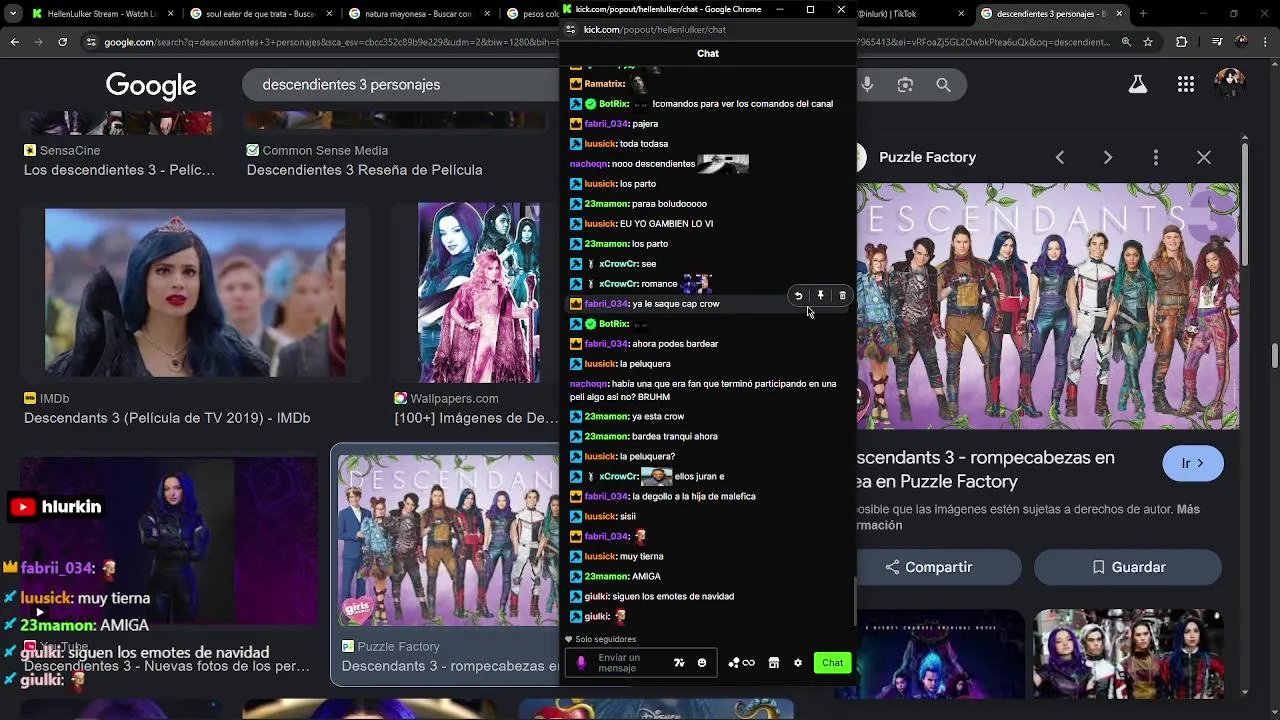Open the Google account avatar
Image resolution: width=1280 pixels, height=720 pixels.
[x=1230, y=84]
